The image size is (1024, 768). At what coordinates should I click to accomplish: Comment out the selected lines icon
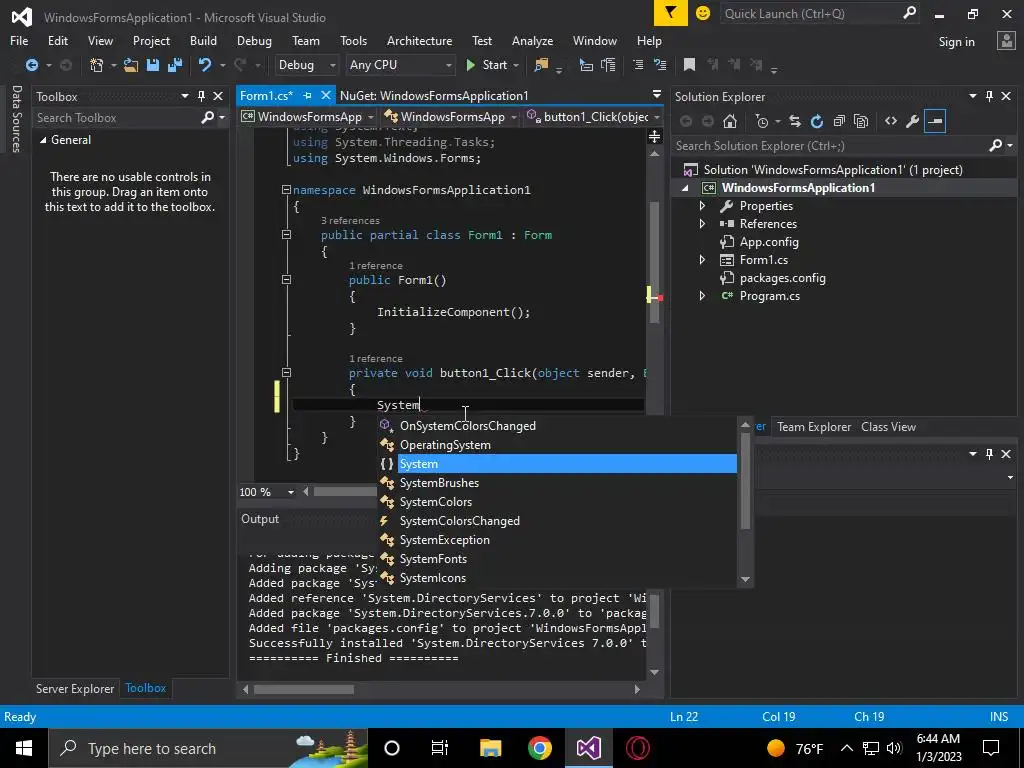[x=638, y=65]
